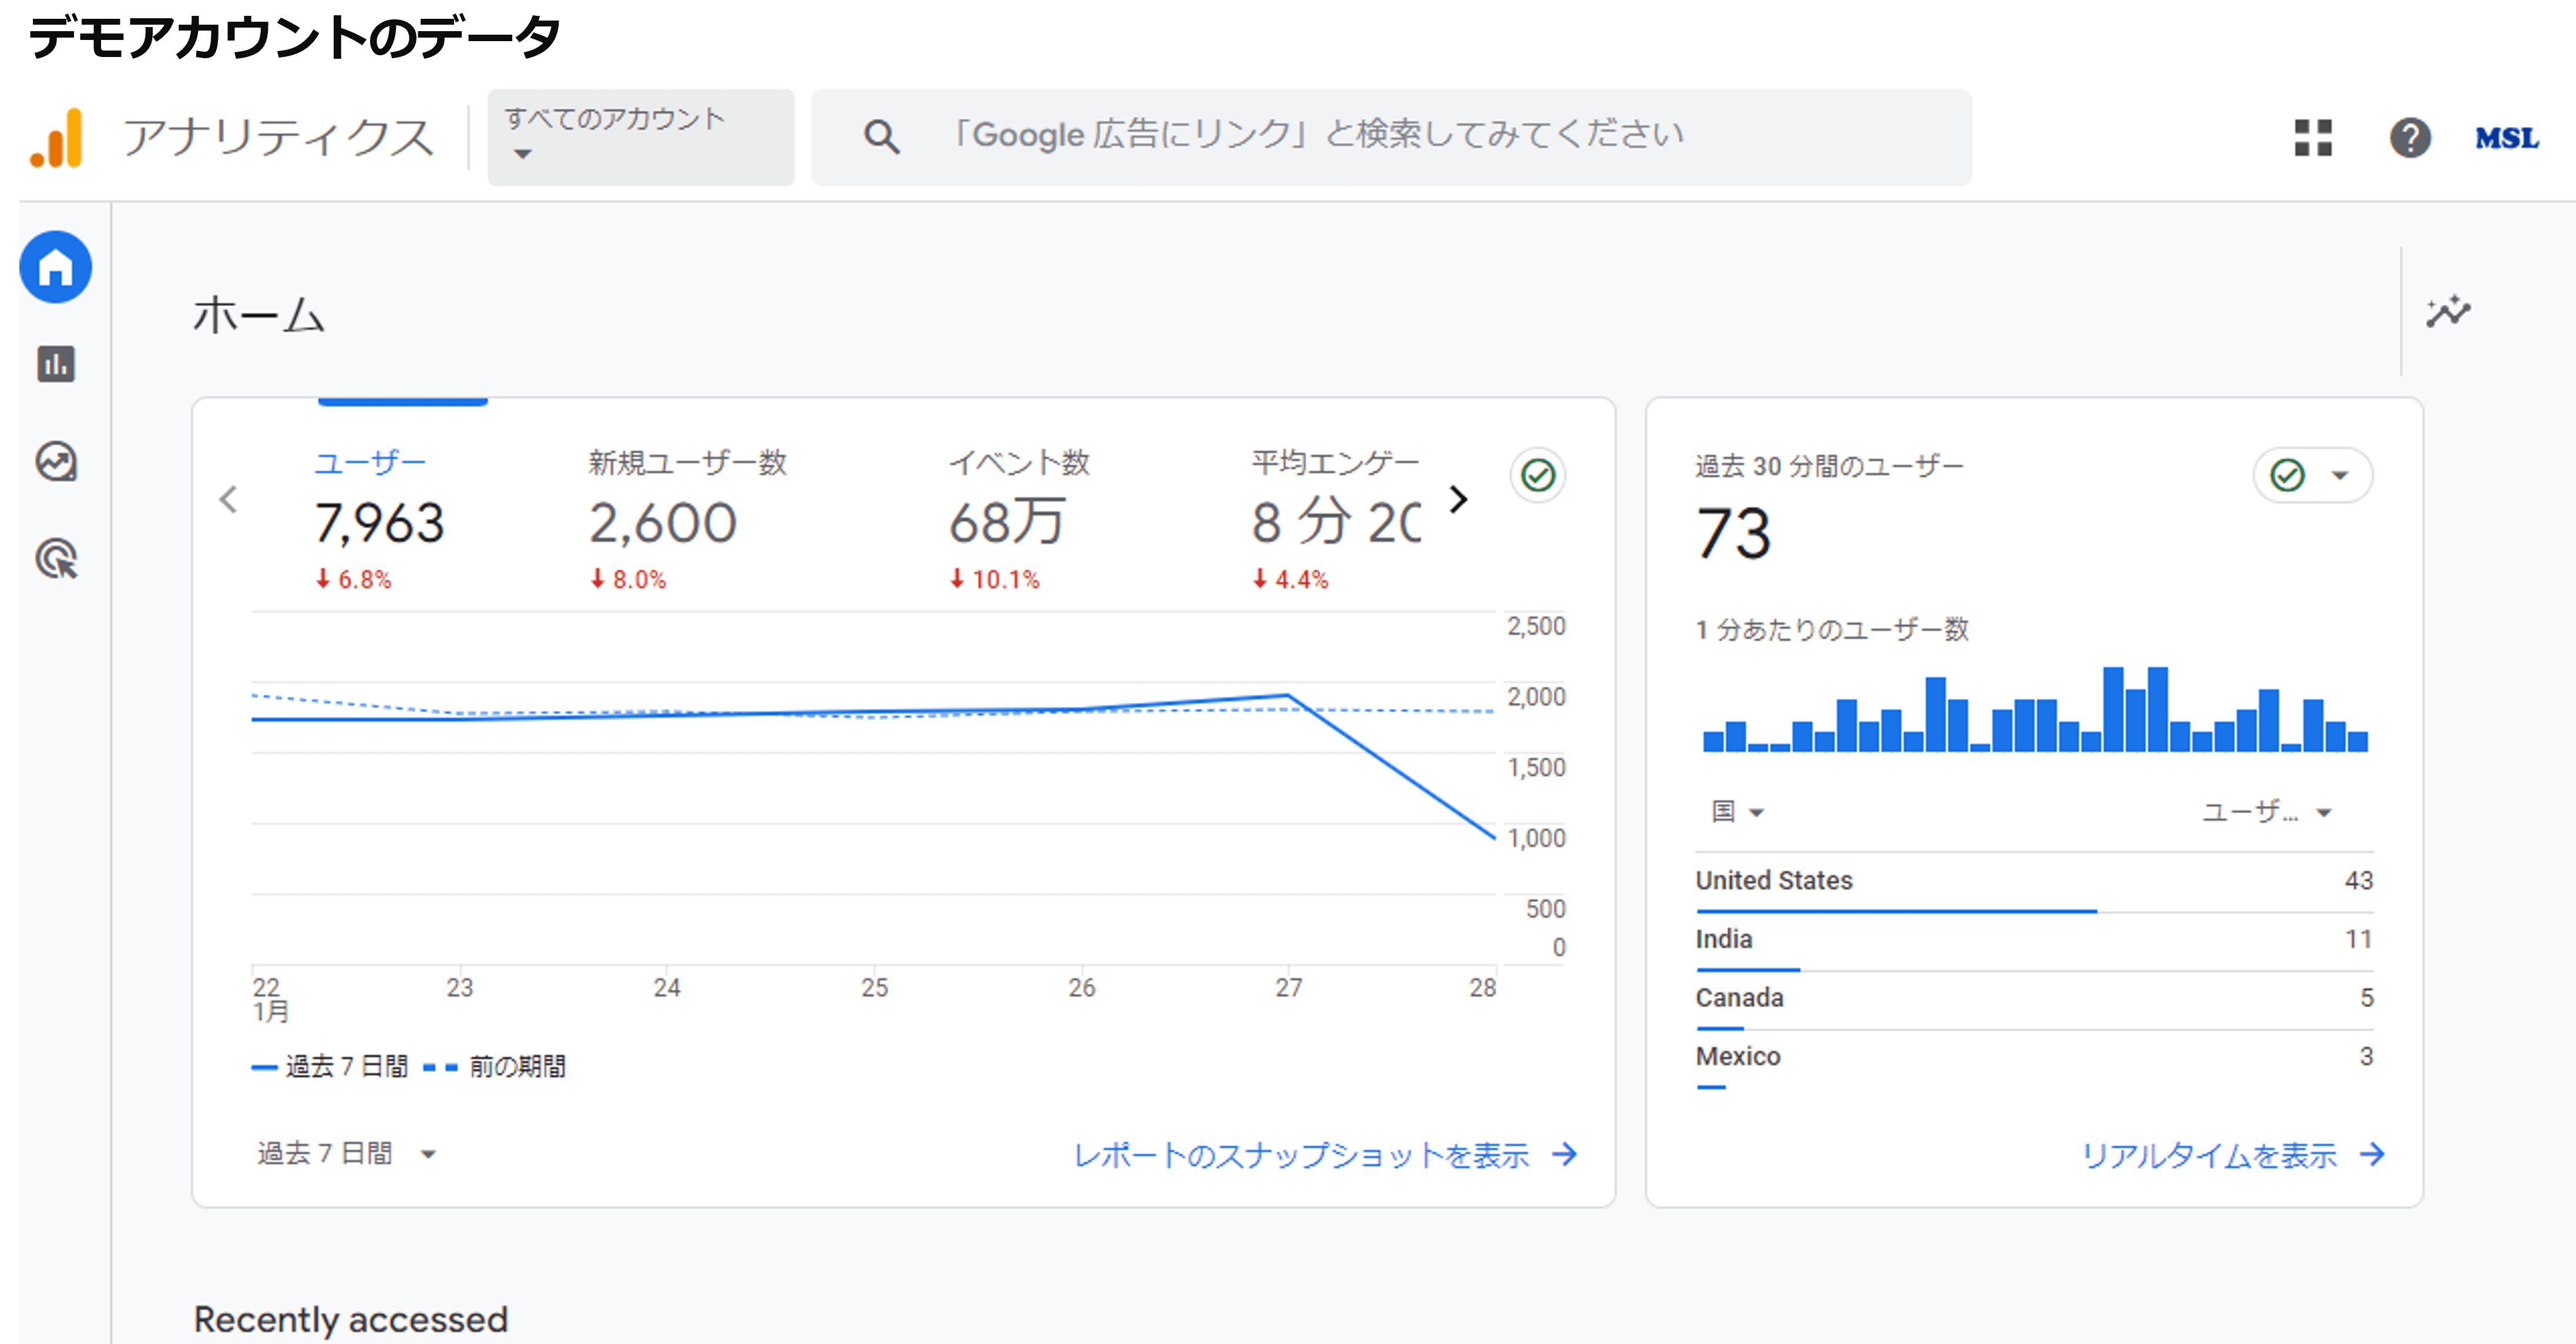The width and height of the screenshot is (2576, 1344).
Task: Select the ユーザー metric tab
Action: pyautogui.click(x=380, y=519)
